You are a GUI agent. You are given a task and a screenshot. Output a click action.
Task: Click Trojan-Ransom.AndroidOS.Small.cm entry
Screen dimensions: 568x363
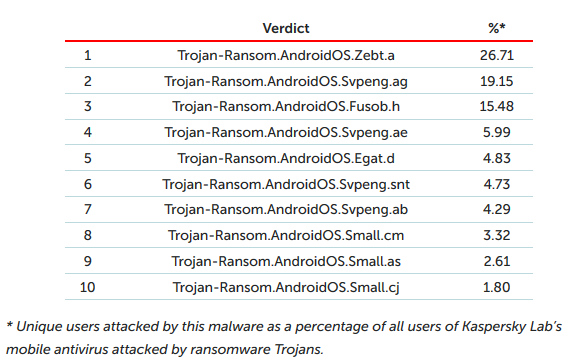pos(286,235)
